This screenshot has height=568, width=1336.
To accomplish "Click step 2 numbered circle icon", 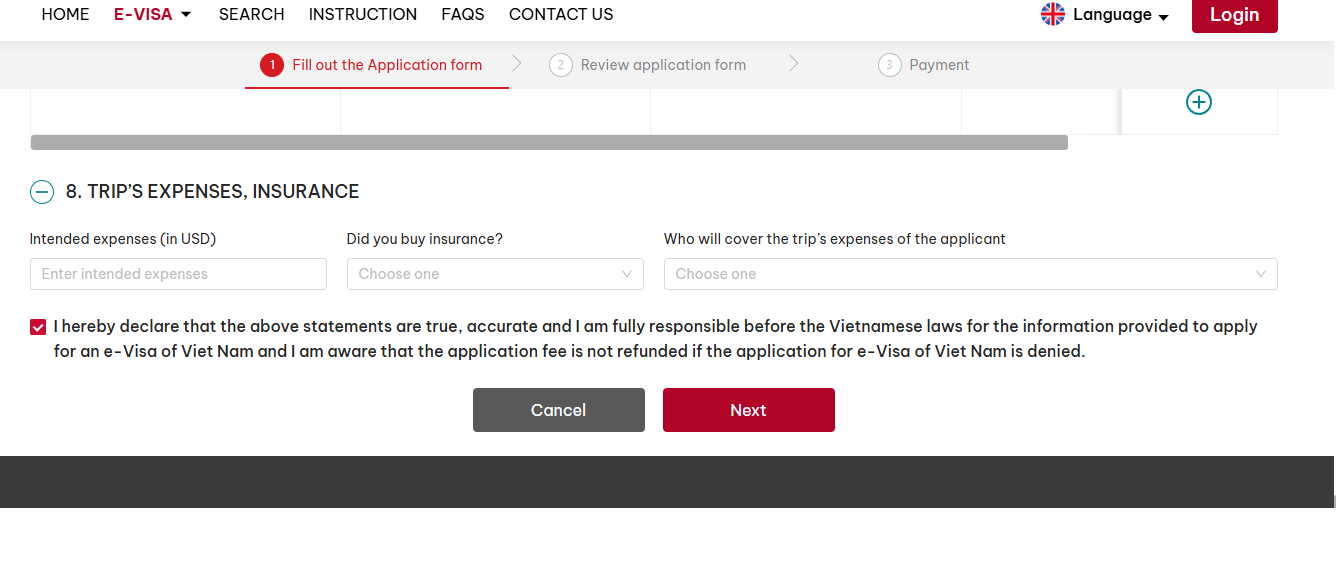I will [x=561, y=65].
